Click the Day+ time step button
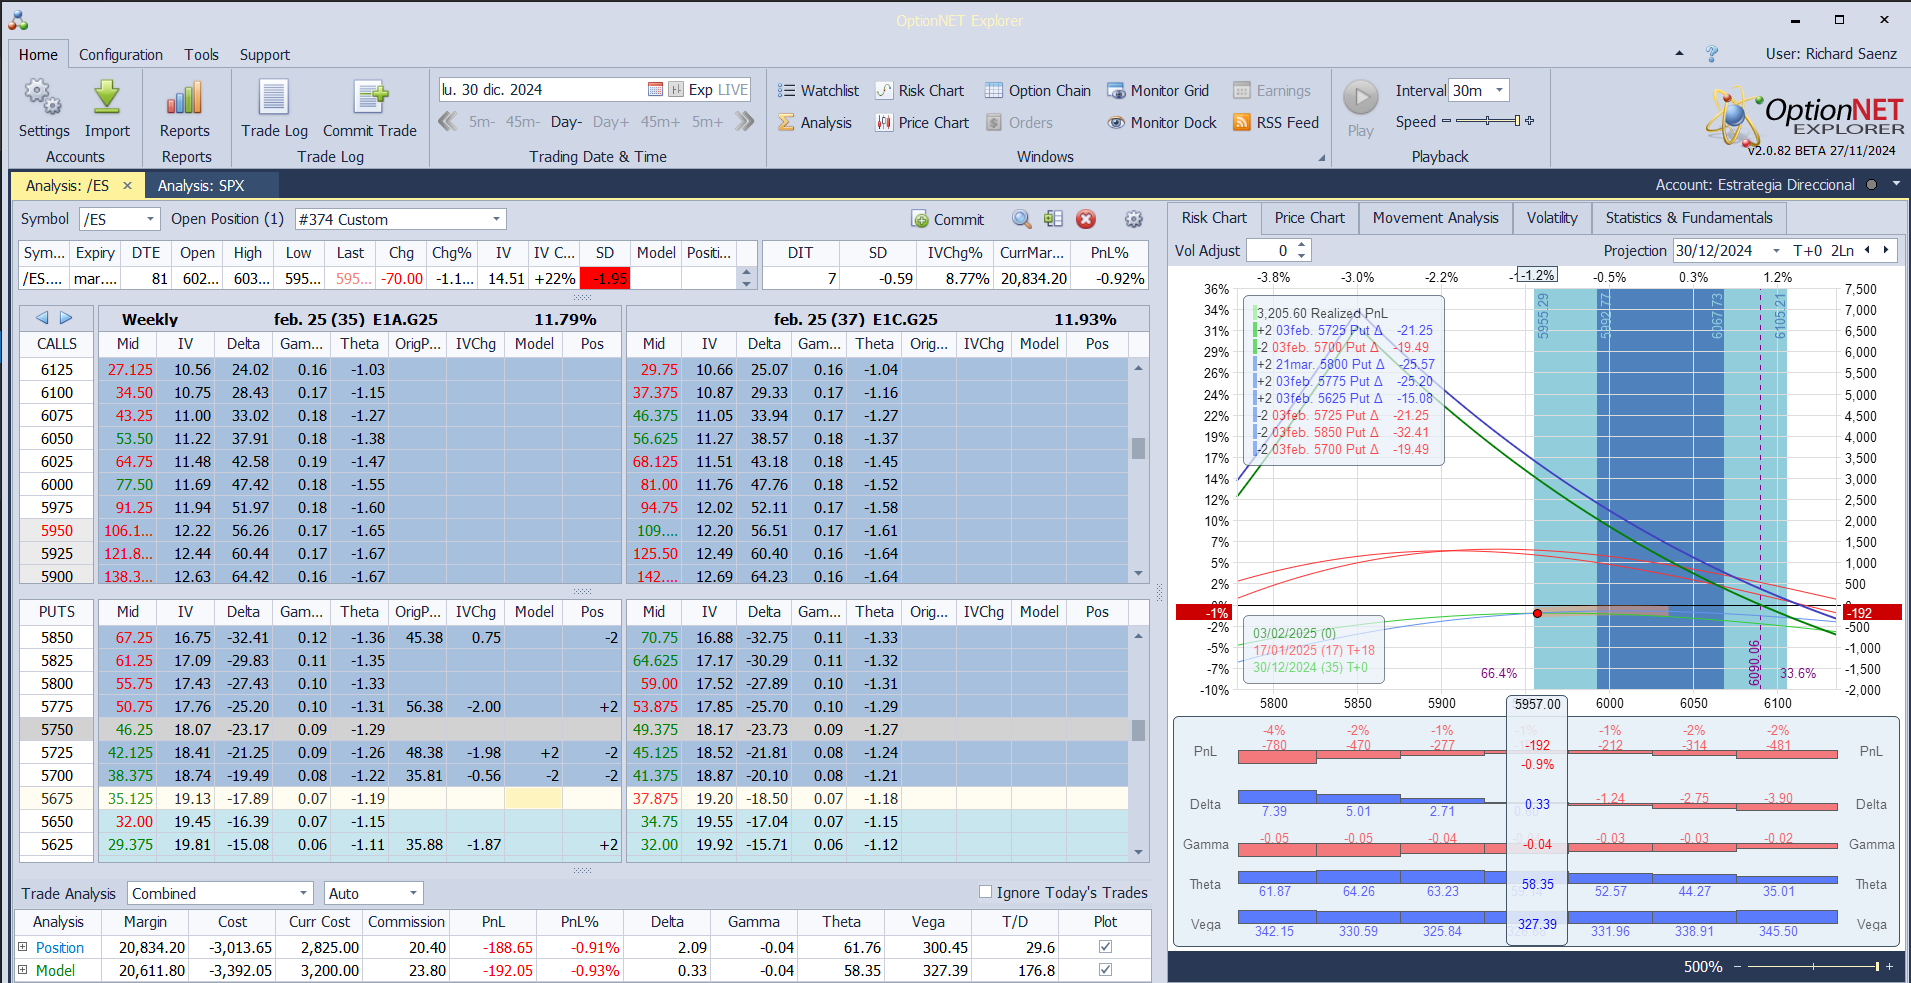 (x=611, y=122)
